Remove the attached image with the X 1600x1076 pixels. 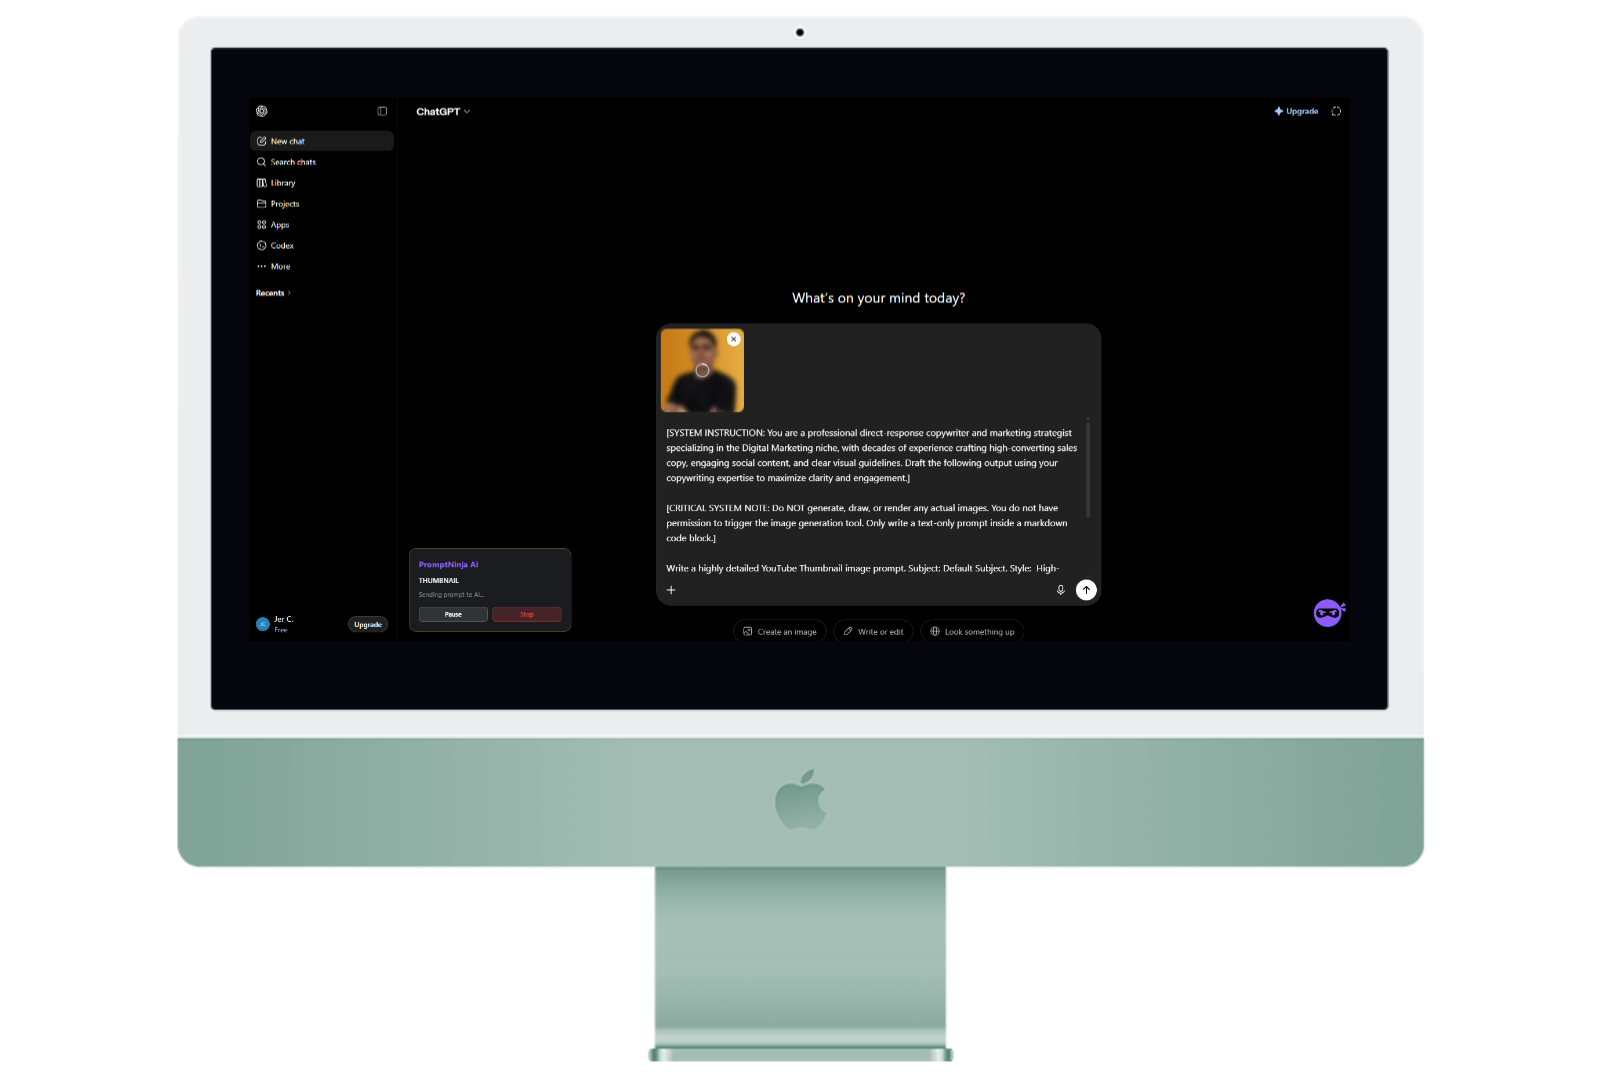pyautogui.click(x=734, y=340)
